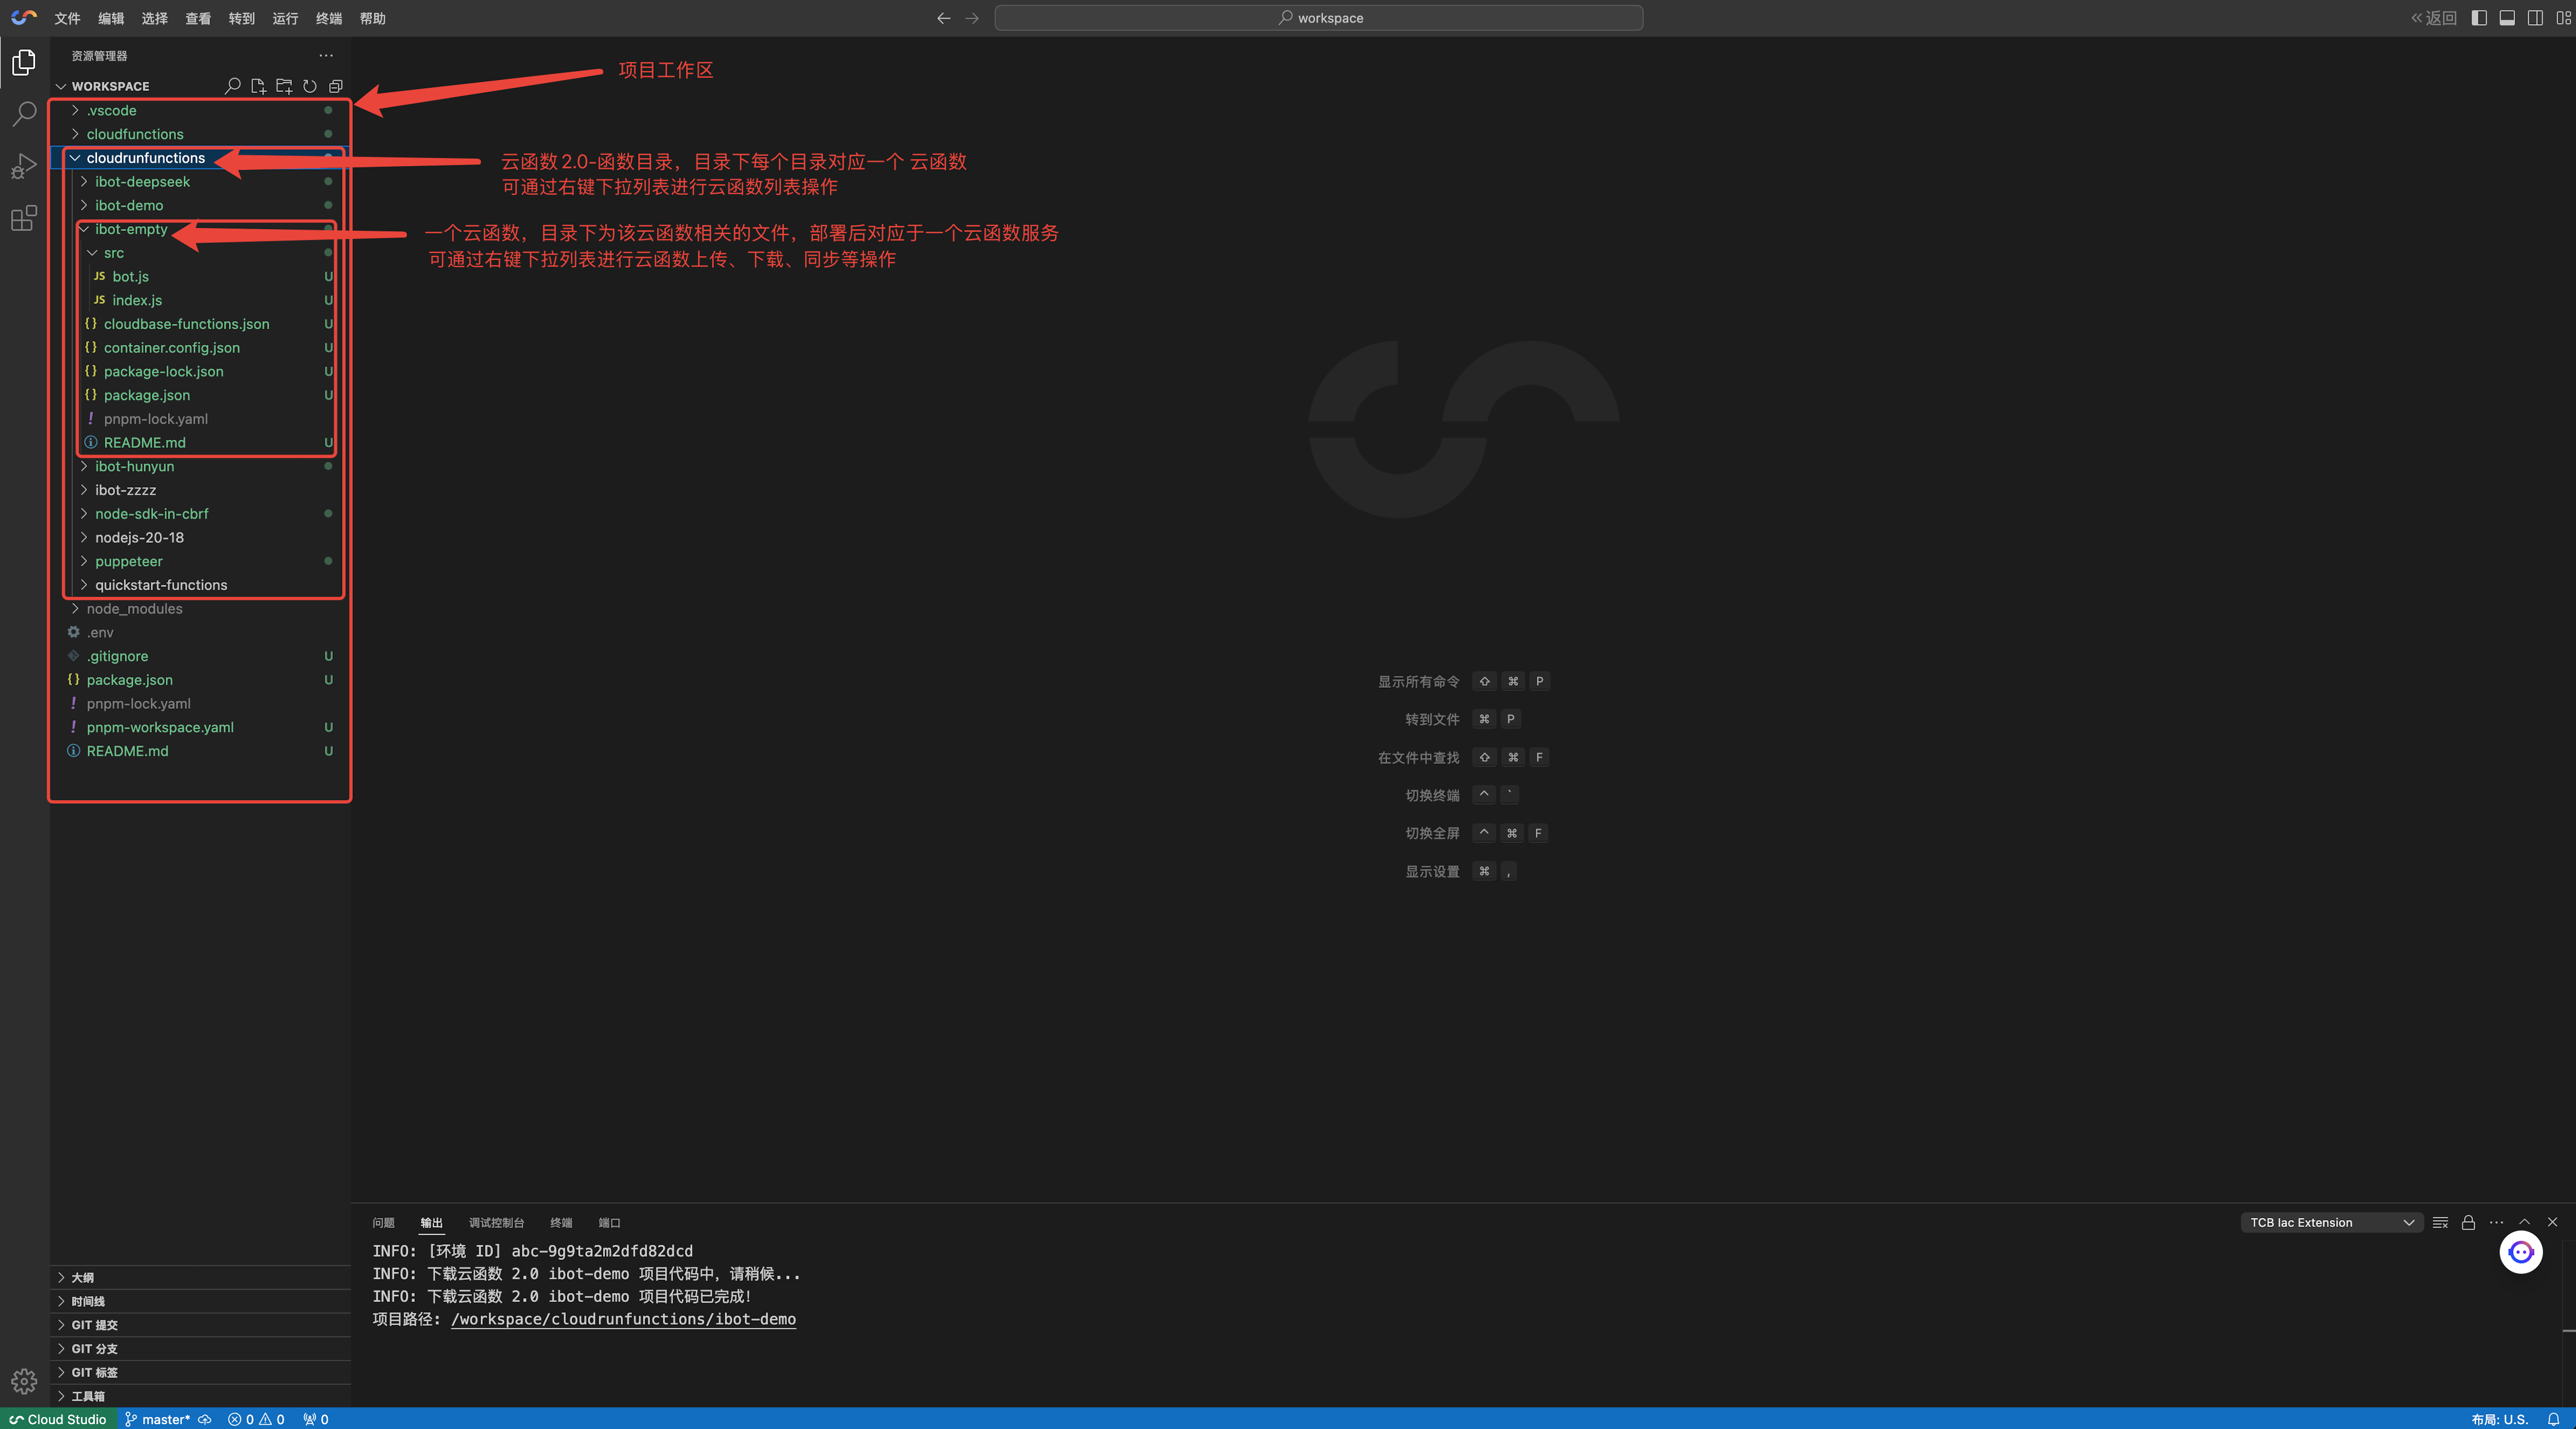
Task: Toggle output auto-scroll lock
Action: (2468, 1222)
